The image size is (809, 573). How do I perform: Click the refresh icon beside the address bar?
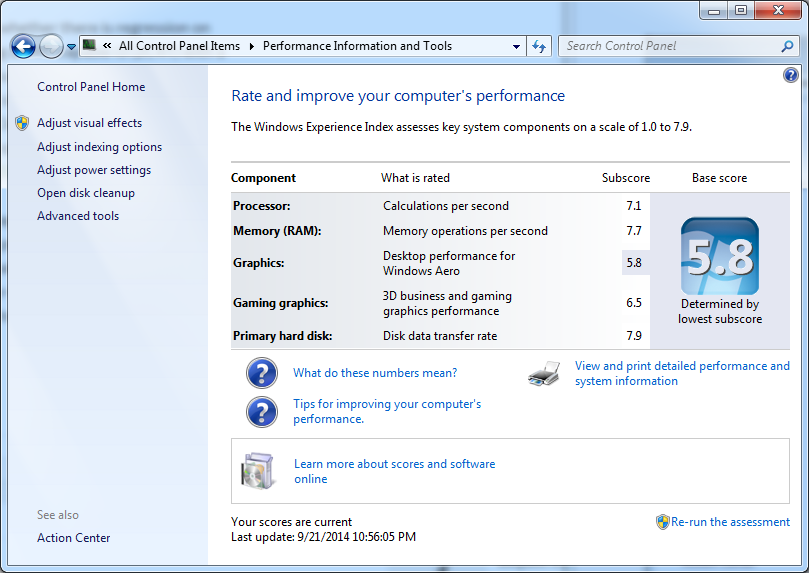click(540, 46)
